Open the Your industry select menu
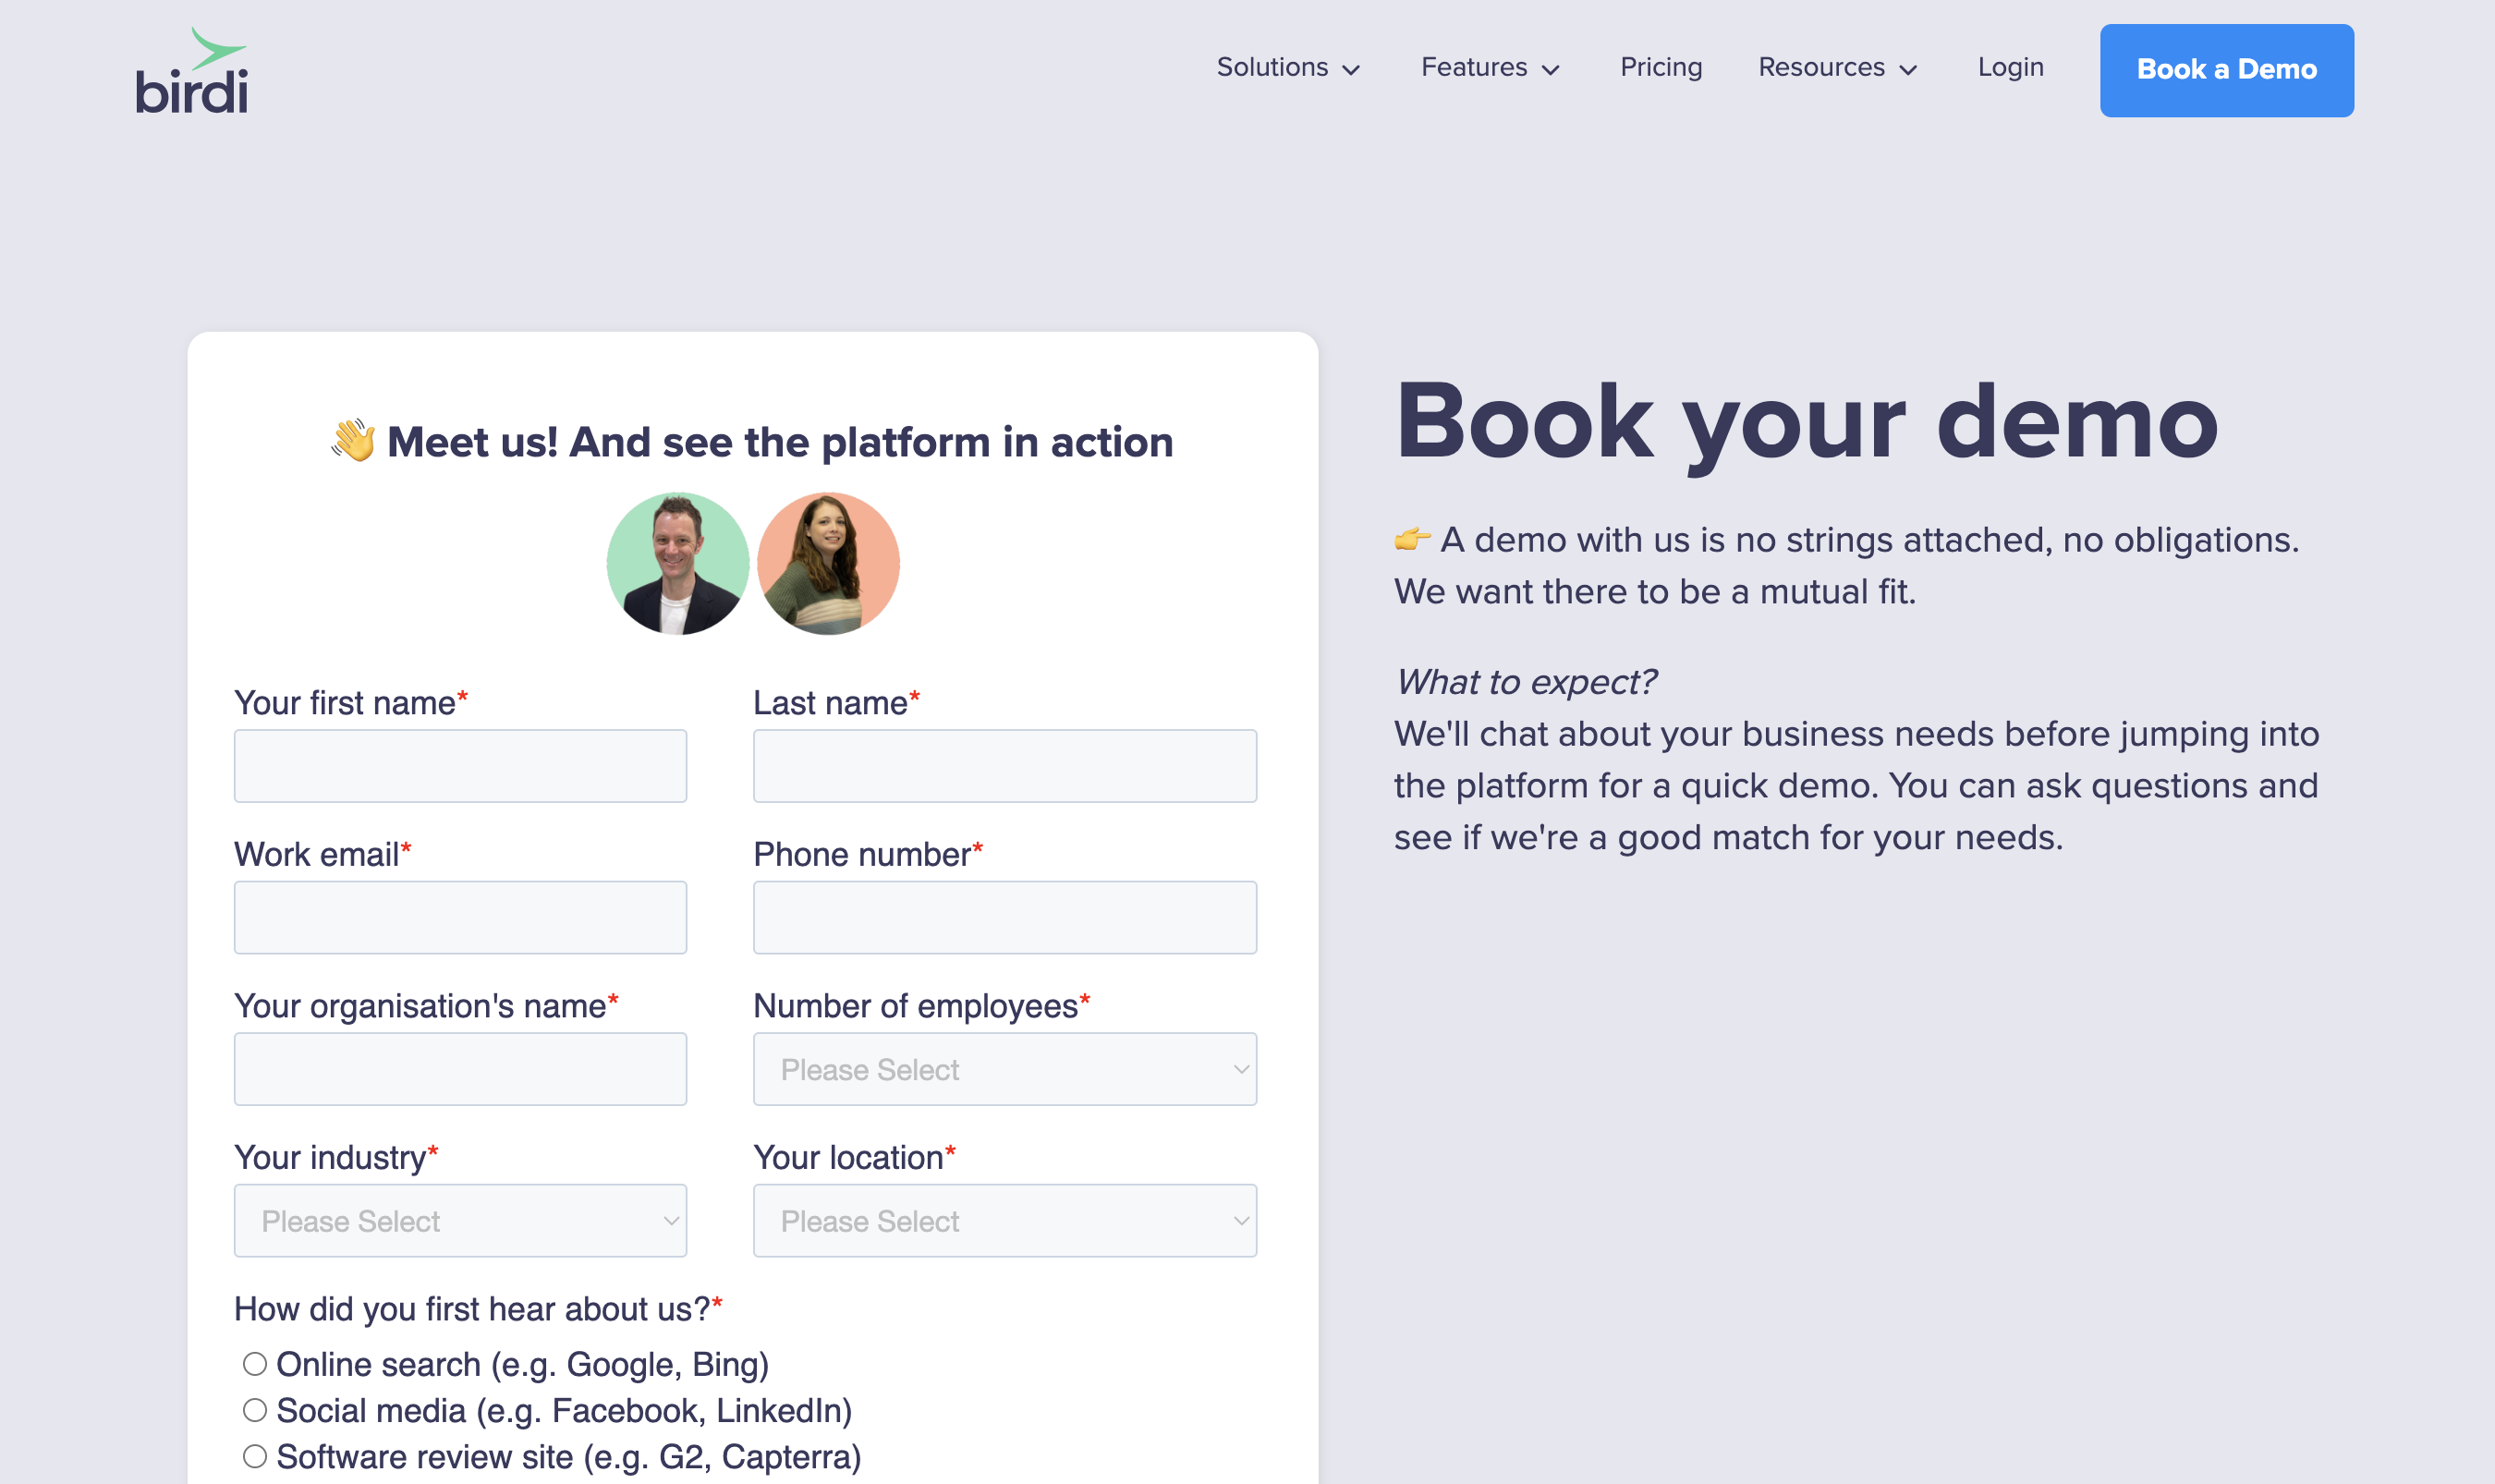Image resolution: width=2495 pixels, height=1484 pixels. [x=459, y=1220]
